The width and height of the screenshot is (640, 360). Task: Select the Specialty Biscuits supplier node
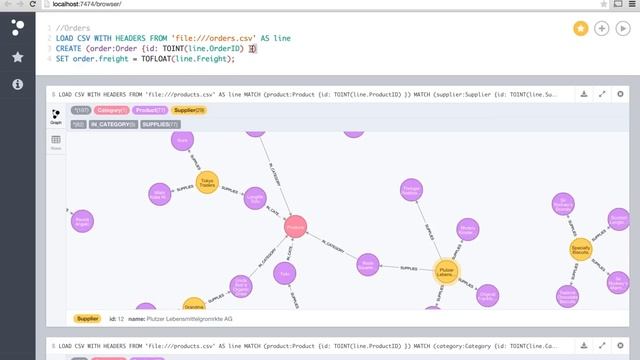point(580,249)
